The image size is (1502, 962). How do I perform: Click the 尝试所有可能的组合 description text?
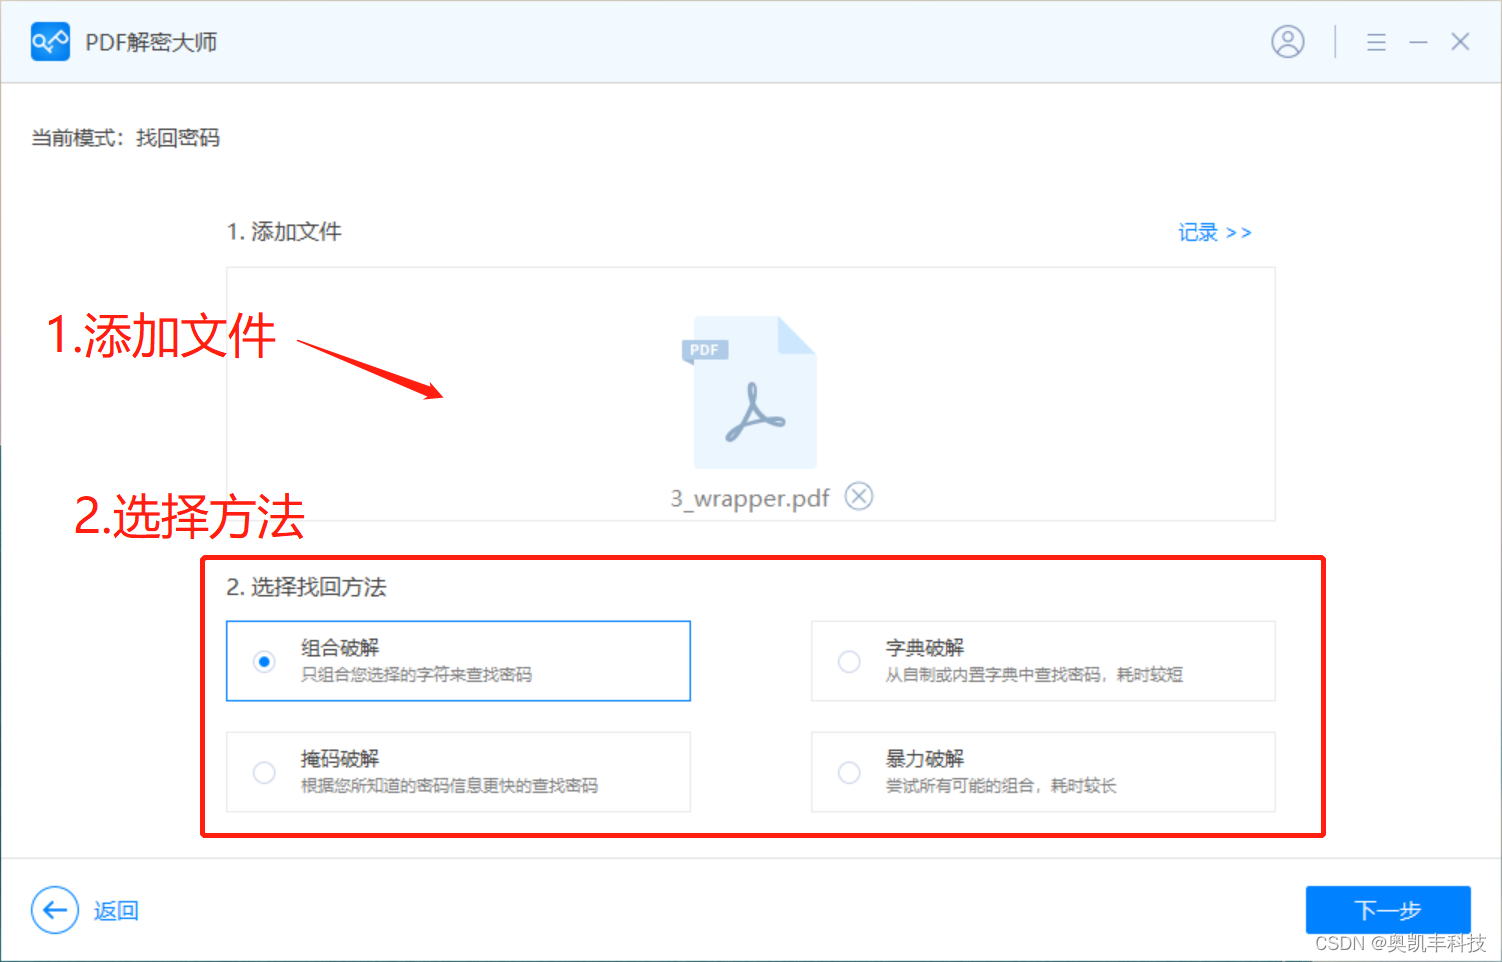(1001, 786)
